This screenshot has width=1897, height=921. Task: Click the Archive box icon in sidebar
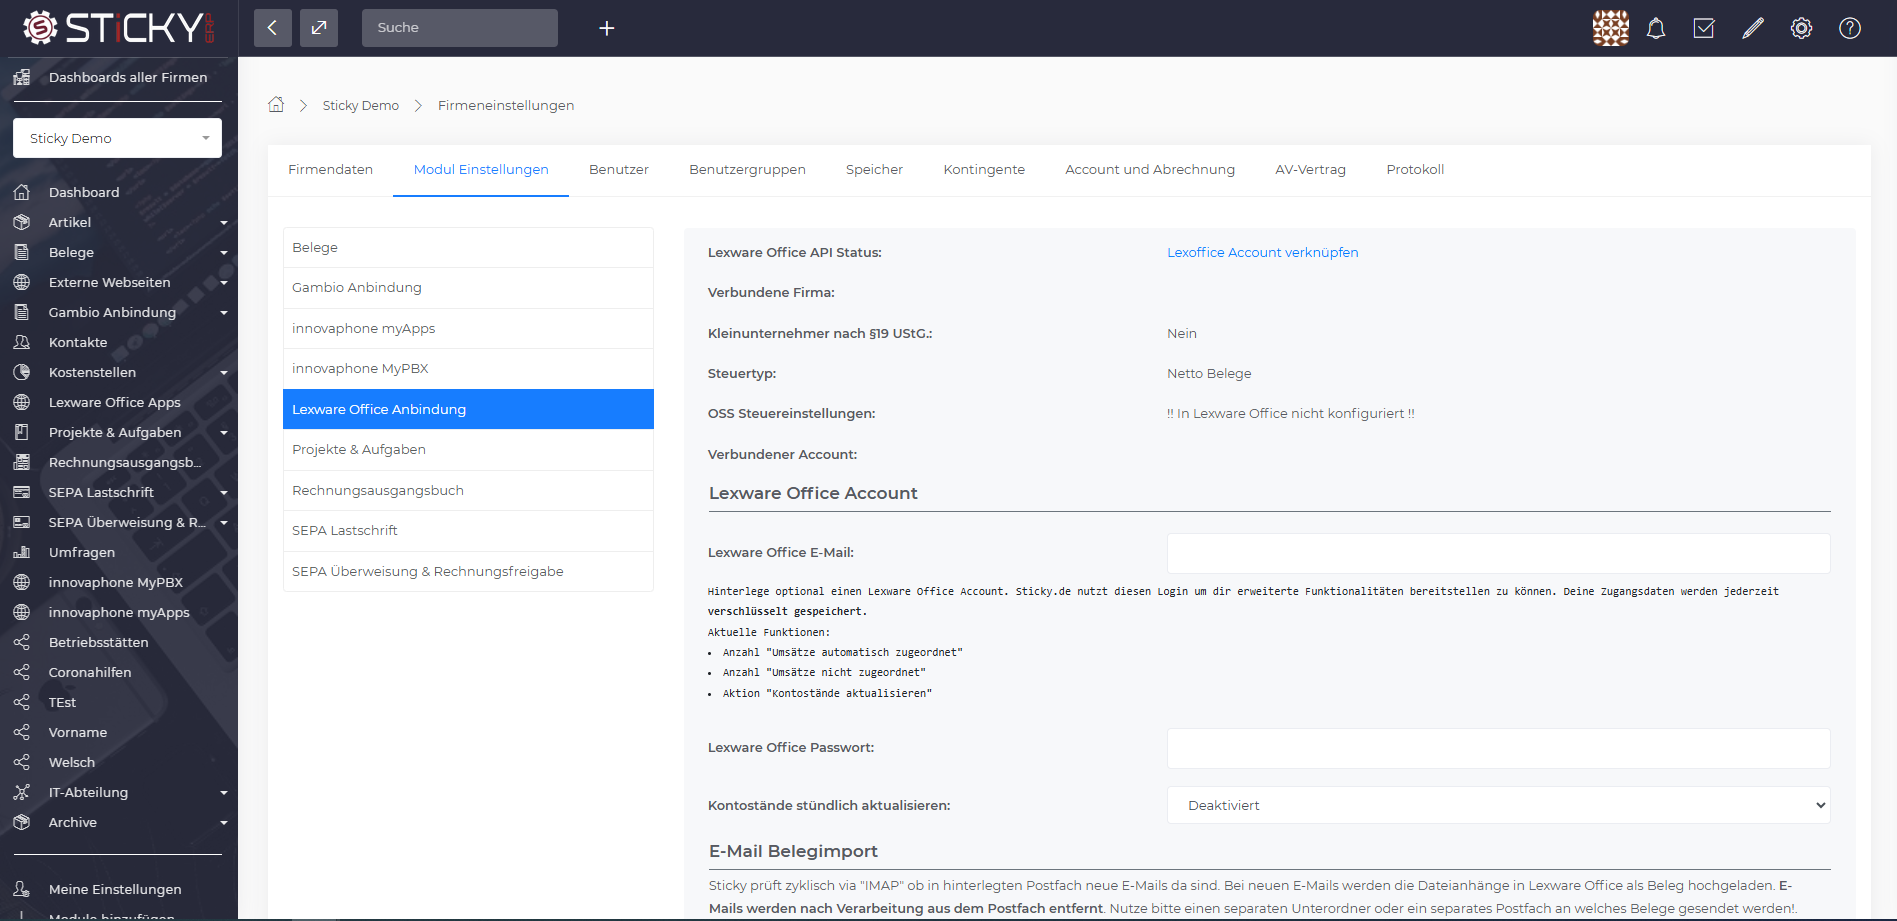[x=21, y=822]
